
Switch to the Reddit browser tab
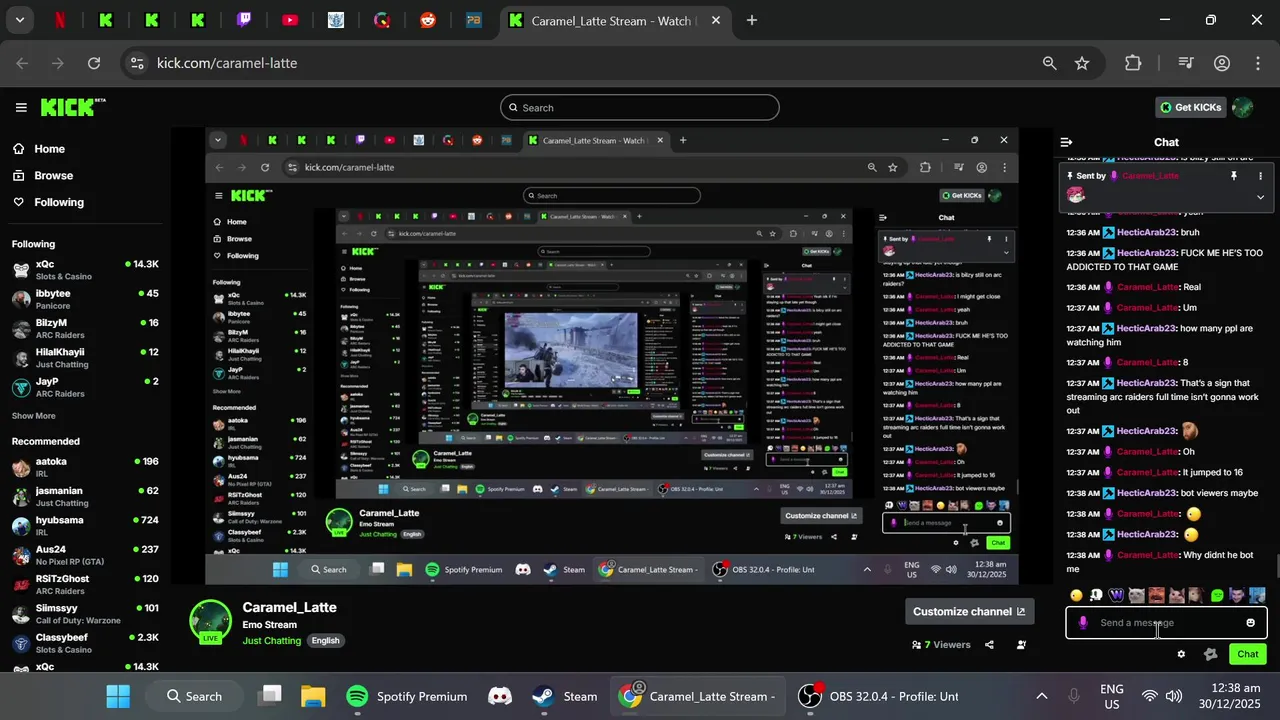(x=428, y=20)
